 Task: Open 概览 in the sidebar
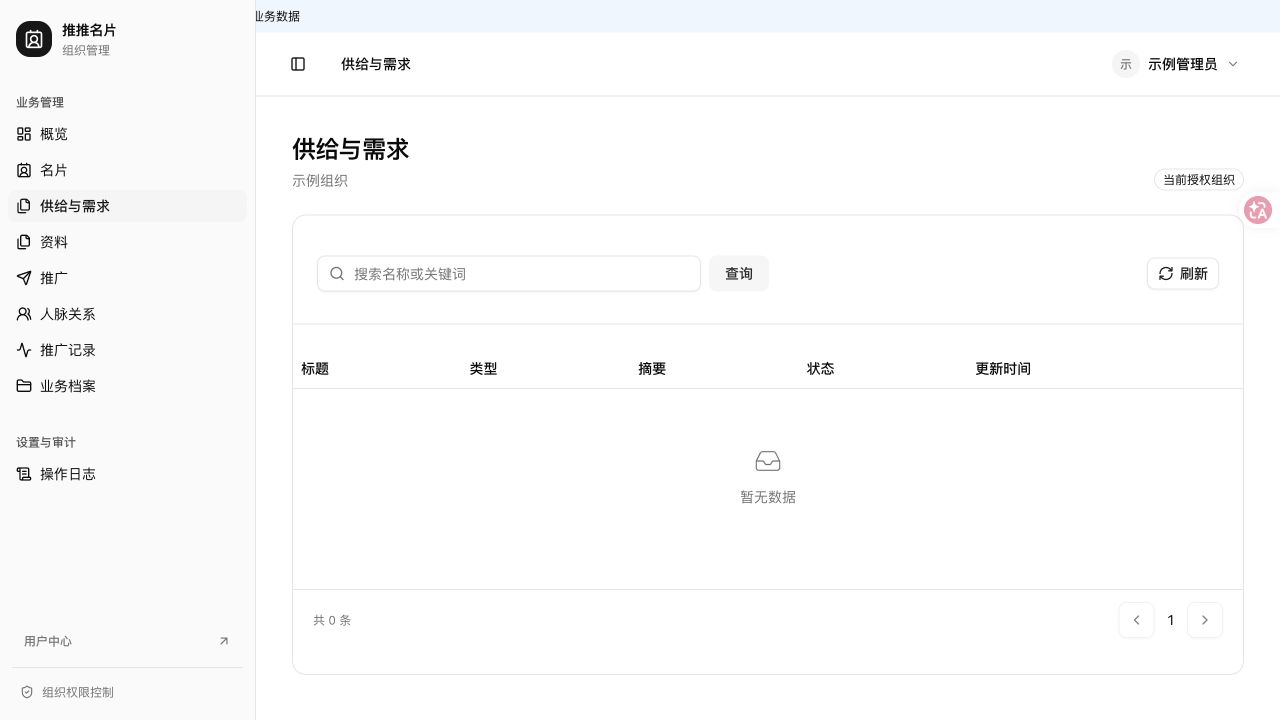point(127,134)
